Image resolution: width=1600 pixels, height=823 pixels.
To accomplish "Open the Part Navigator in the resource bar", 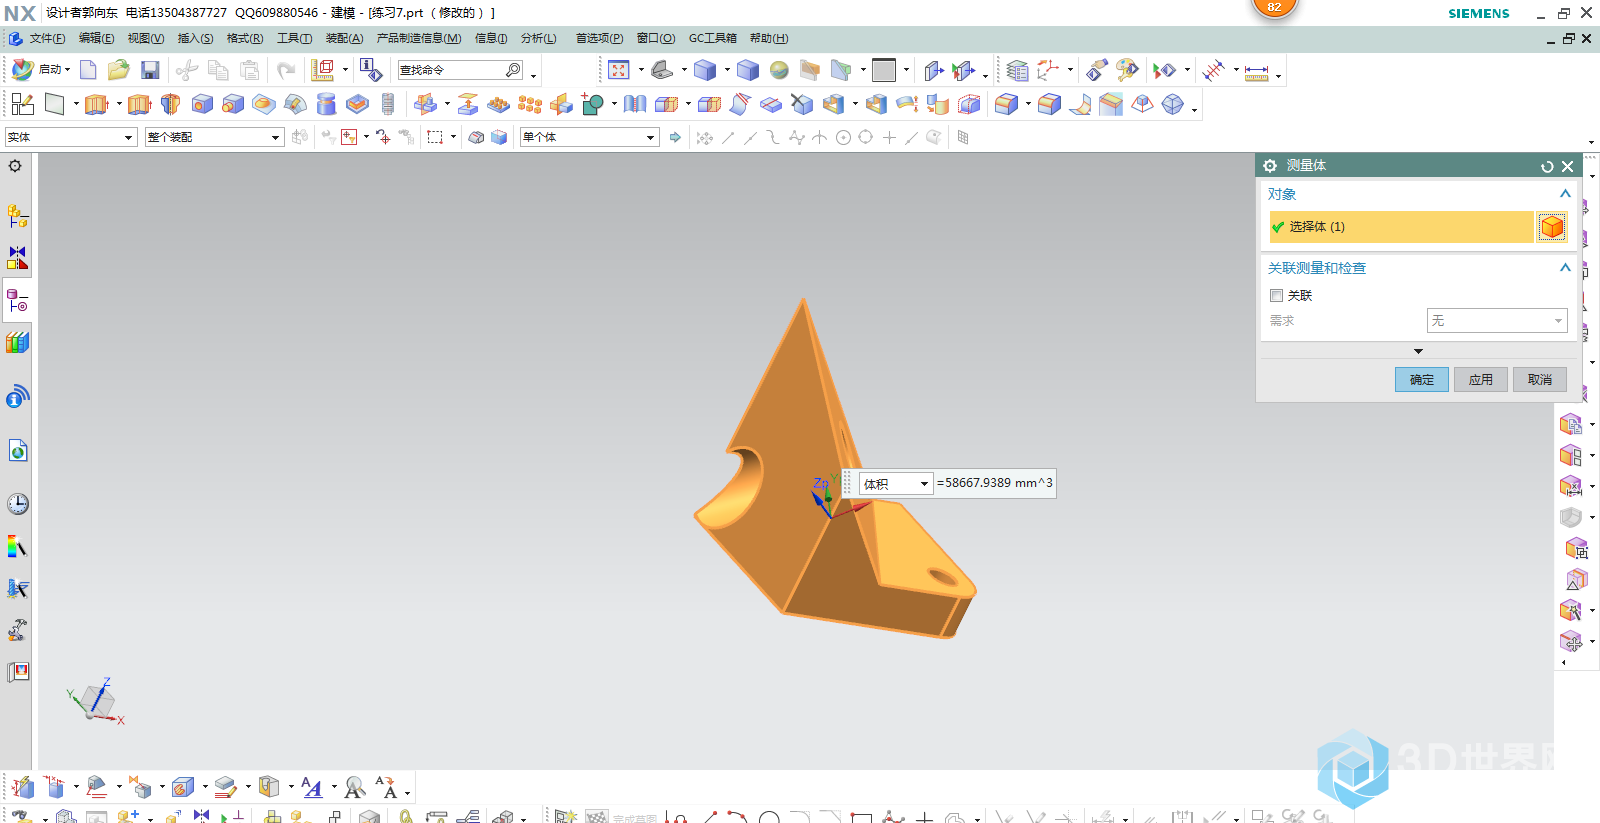I will click(x=18, y=300).
